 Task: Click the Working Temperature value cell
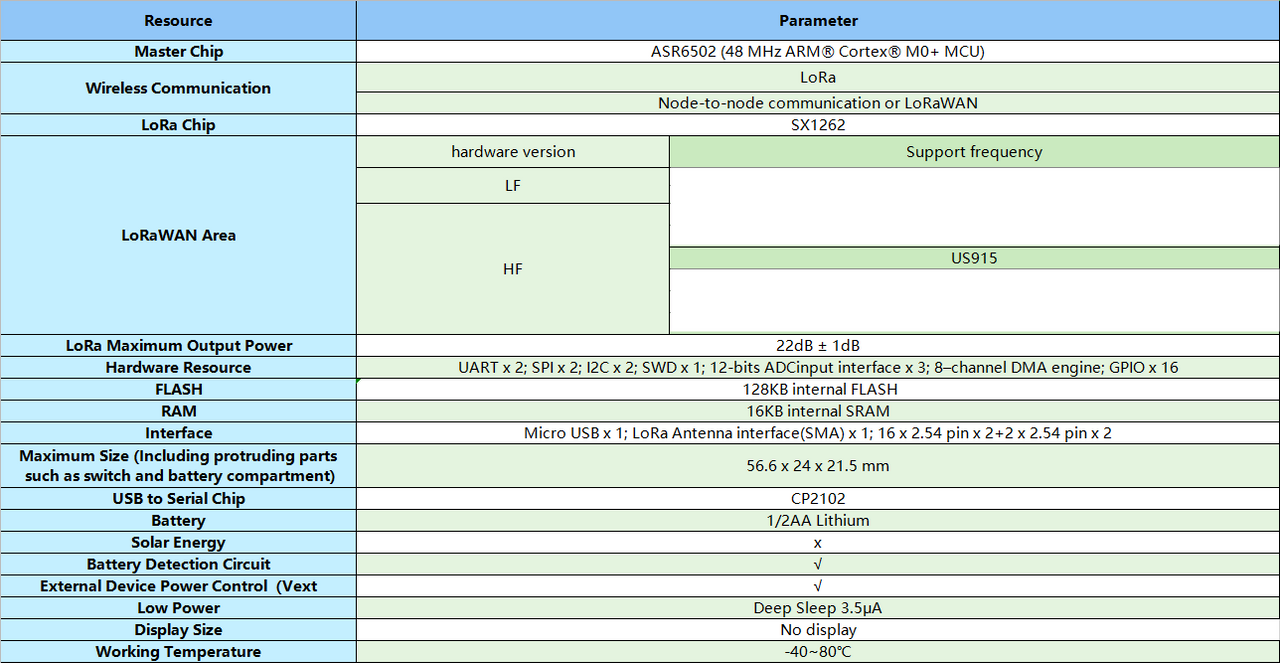(x=817, y=651)
